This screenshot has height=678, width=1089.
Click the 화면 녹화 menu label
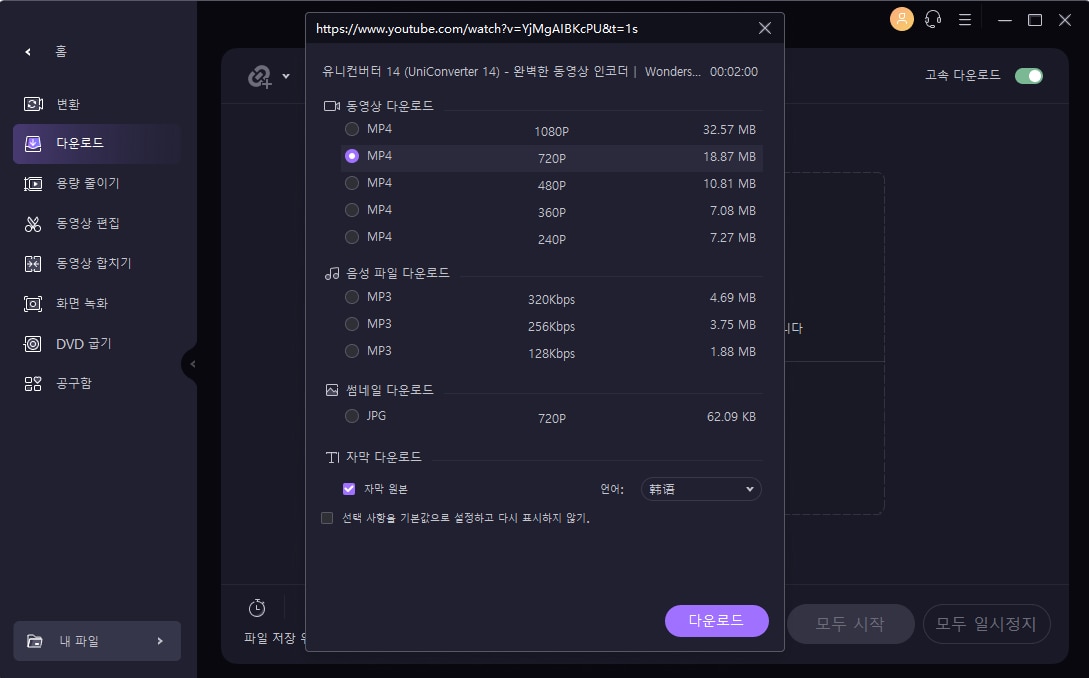point(82,304)
